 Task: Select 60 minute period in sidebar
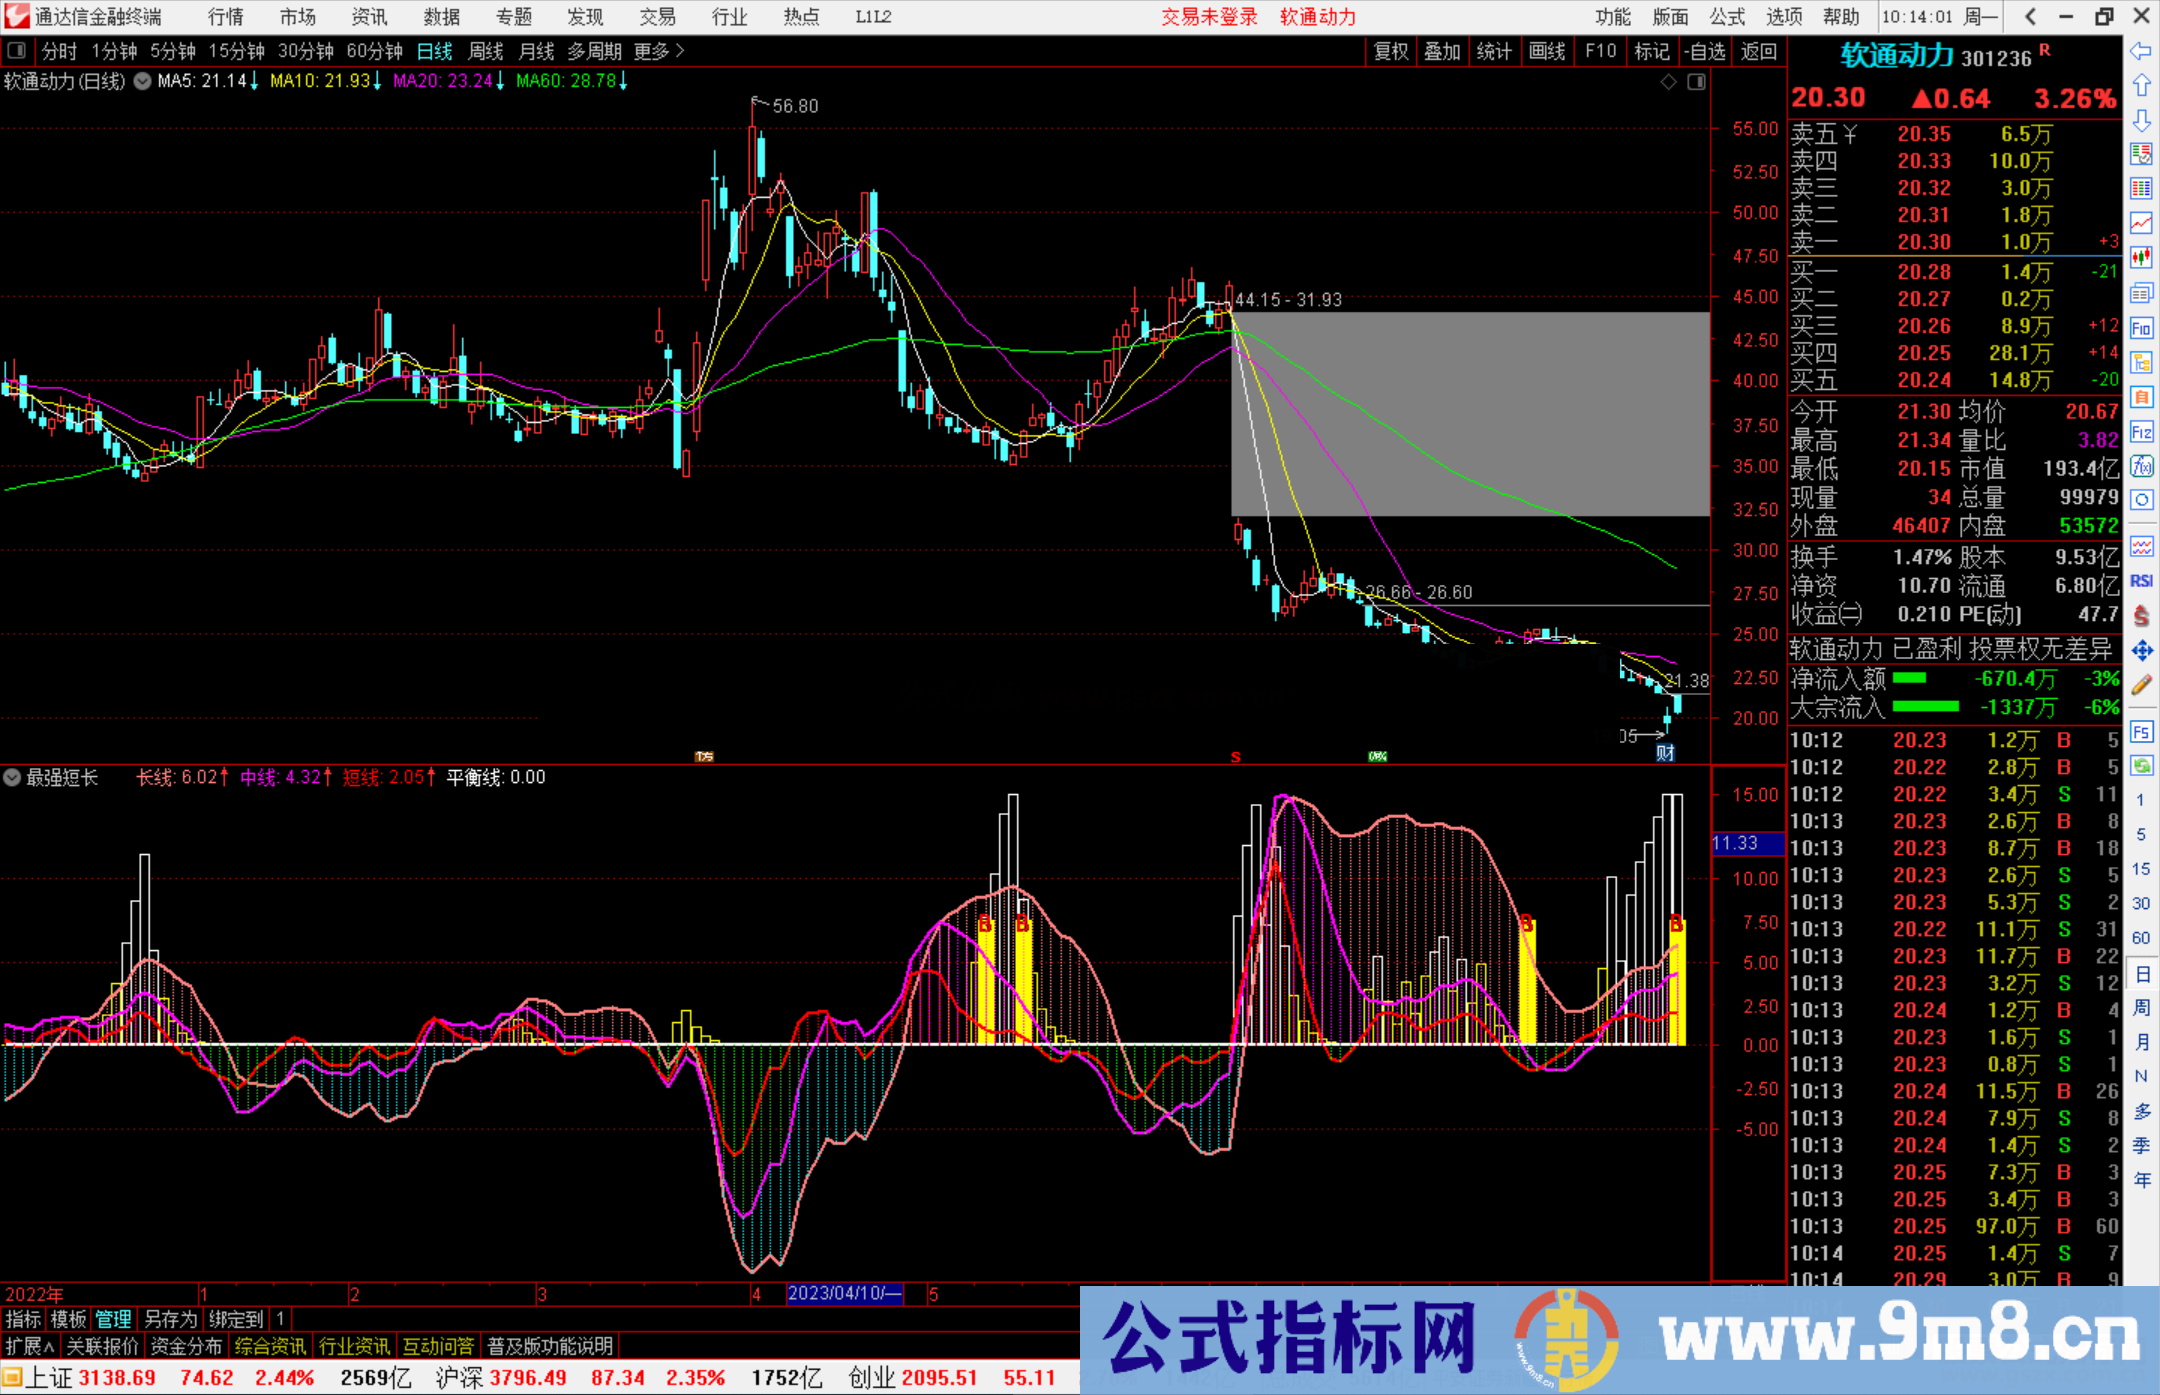tap(2141, 938)
